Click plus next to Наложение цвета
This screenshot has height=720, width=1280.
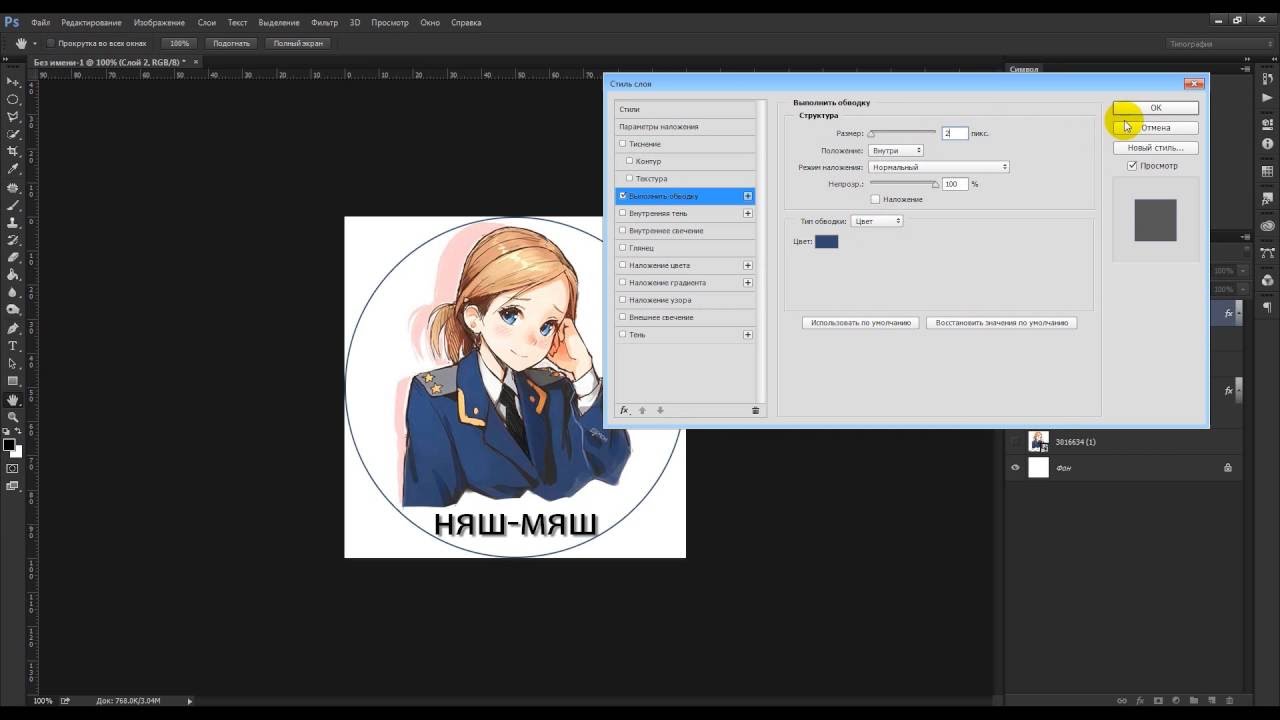tap(747, 265)
